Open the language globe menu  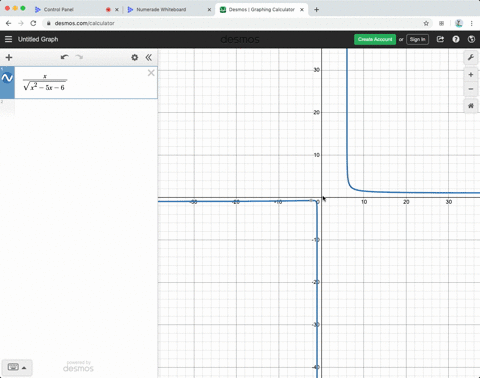click(471, 39)
